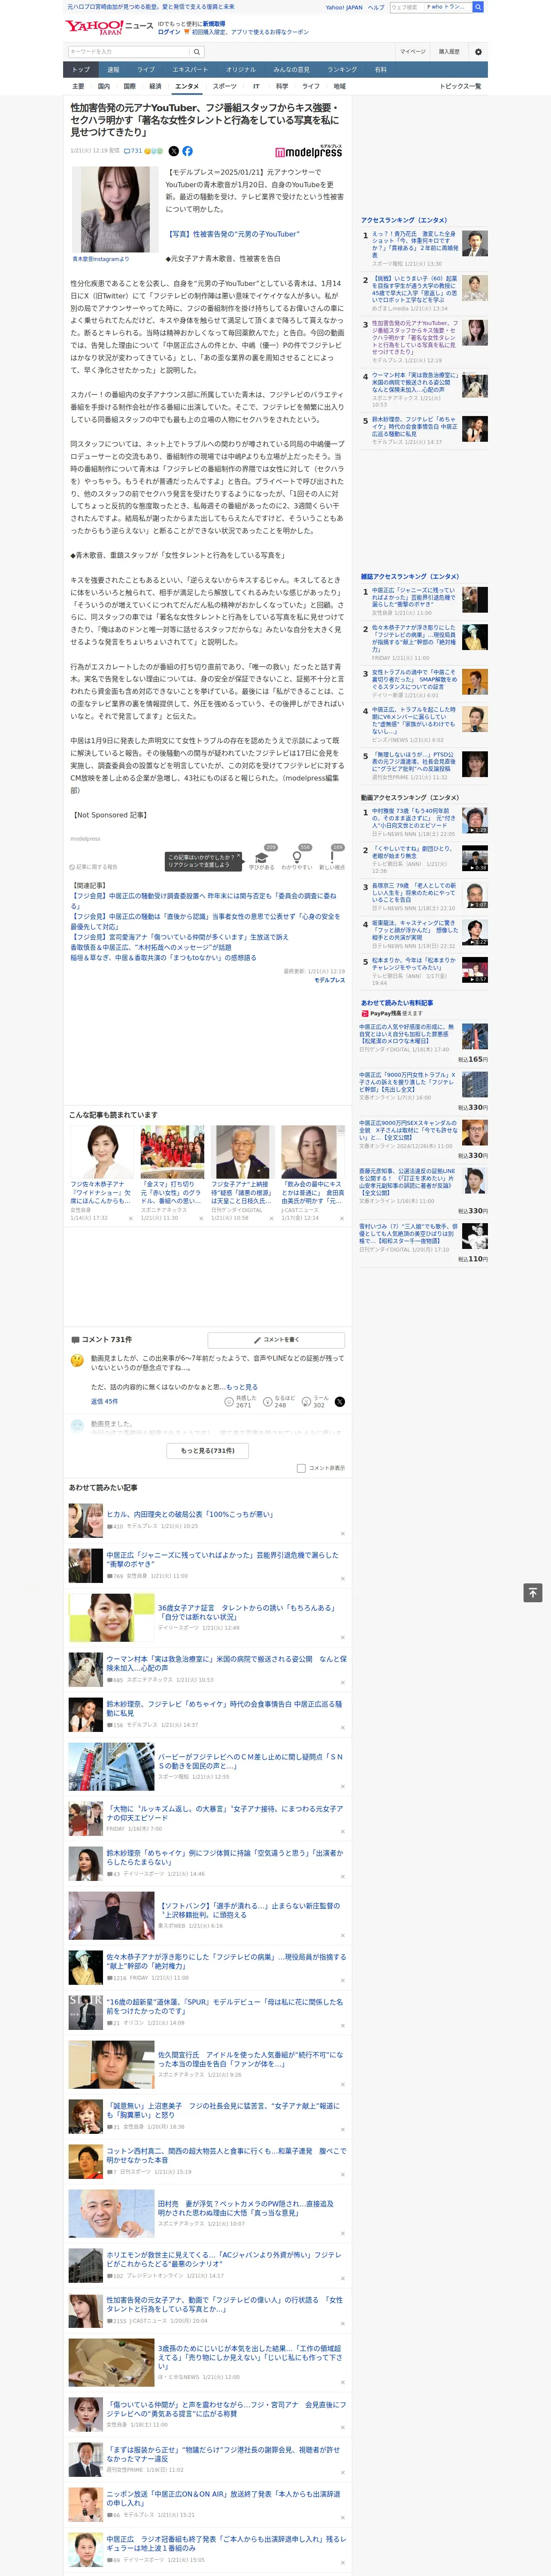
Task: Select the 速報 navigation tab
Action: 113,70
